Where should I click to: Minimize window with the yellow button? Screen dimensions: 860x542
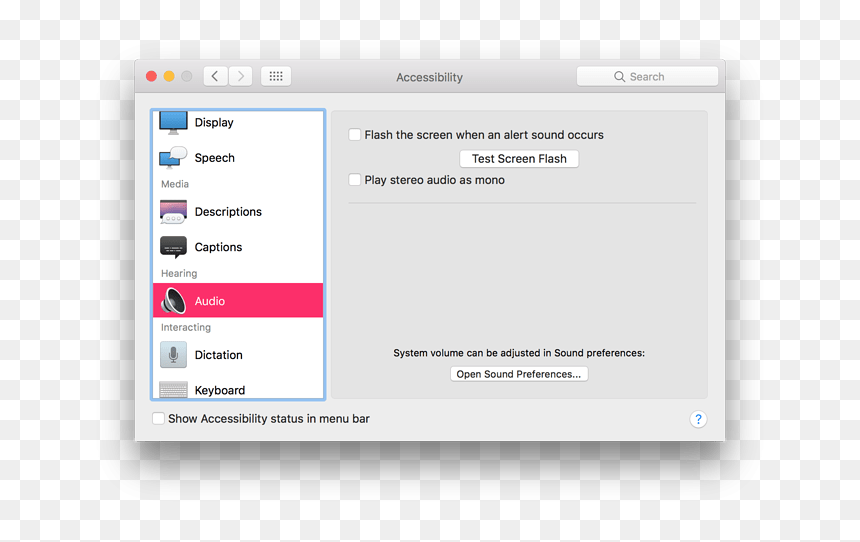click(169, 76)
